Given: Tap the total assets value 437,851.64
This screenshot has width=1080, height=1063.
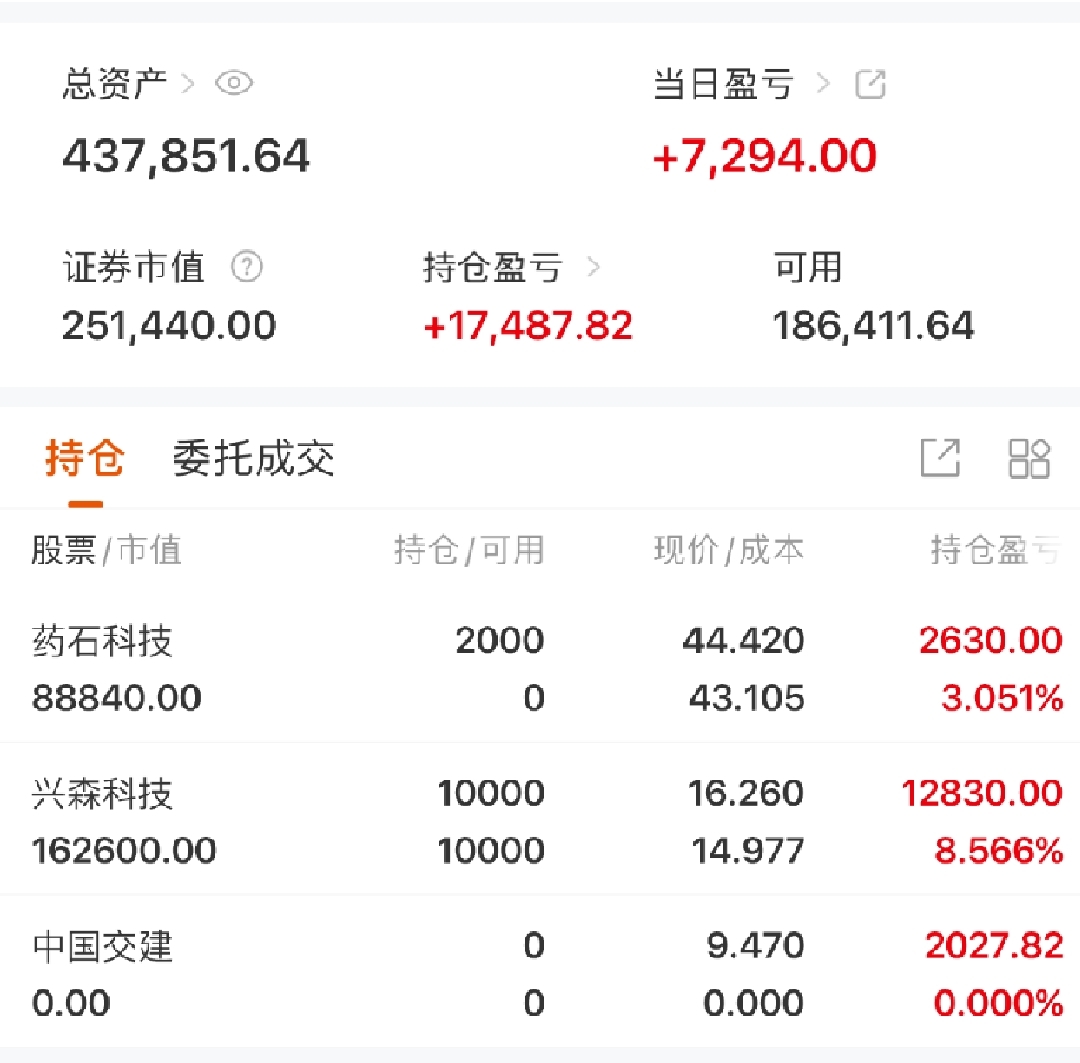Looking at the screenshot, I should click(x=186, y=156).
